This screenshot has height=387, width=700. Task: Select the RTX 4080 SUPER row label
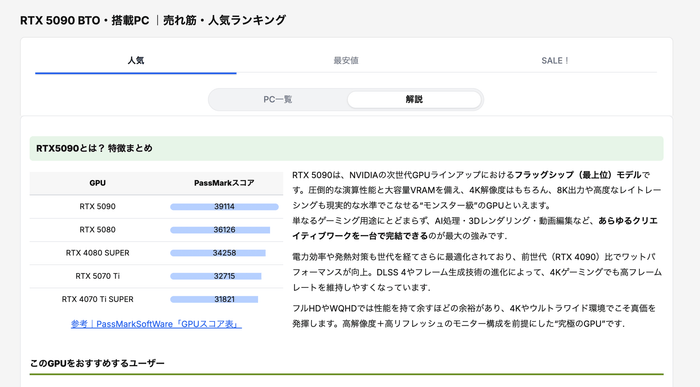pyautogui.click(x=97, y=253)
